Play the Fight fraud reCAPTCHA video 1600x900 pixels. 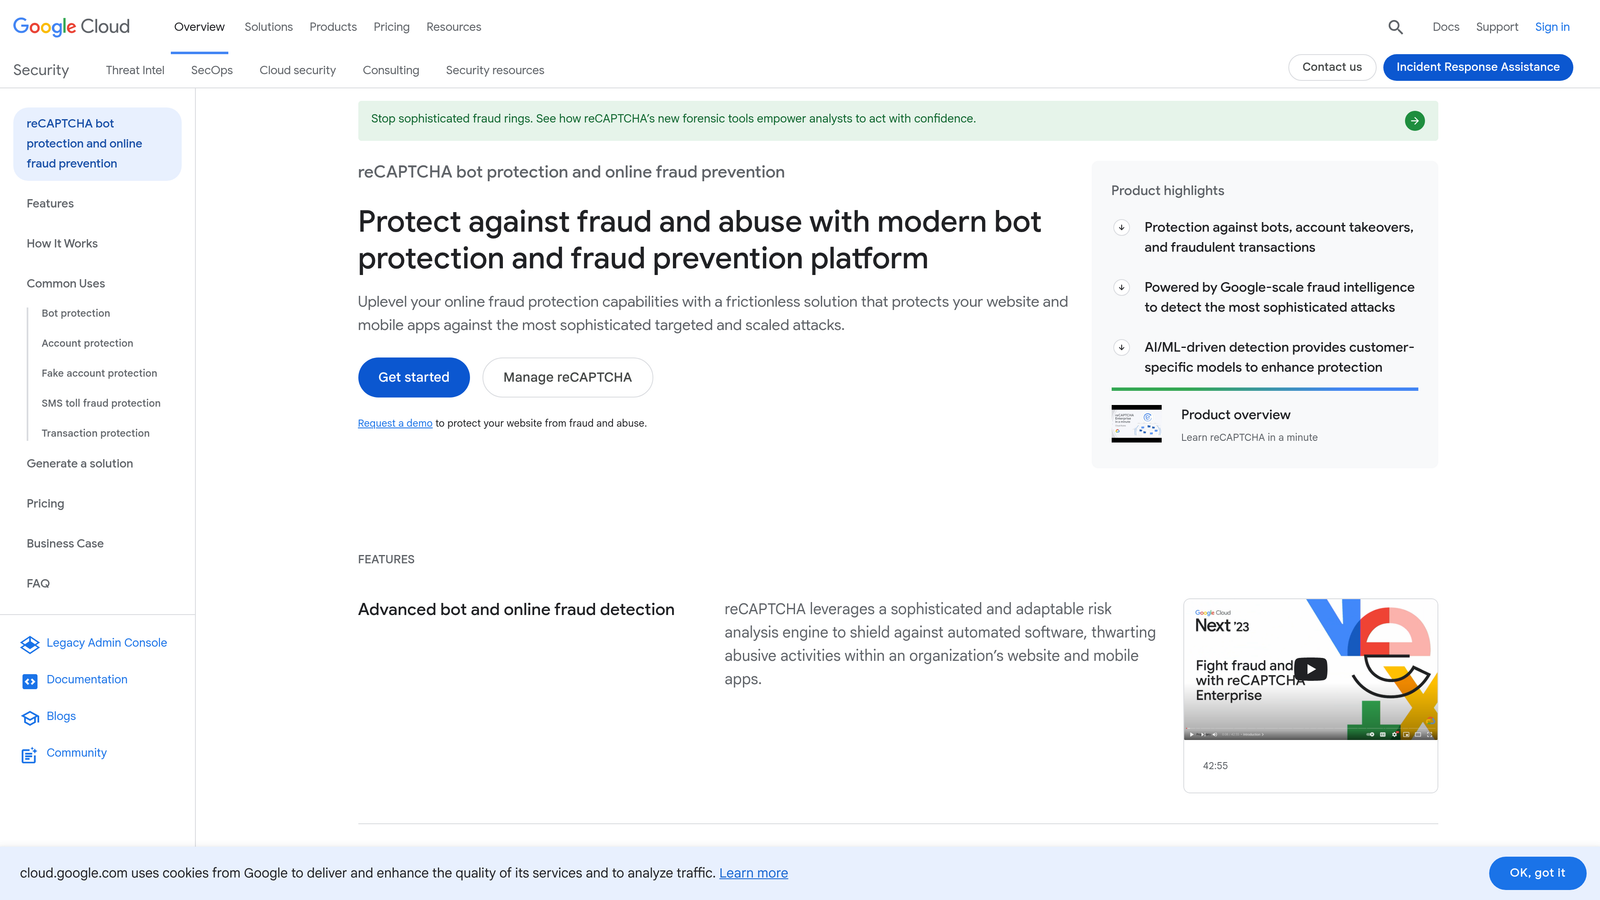(1310, 668)
